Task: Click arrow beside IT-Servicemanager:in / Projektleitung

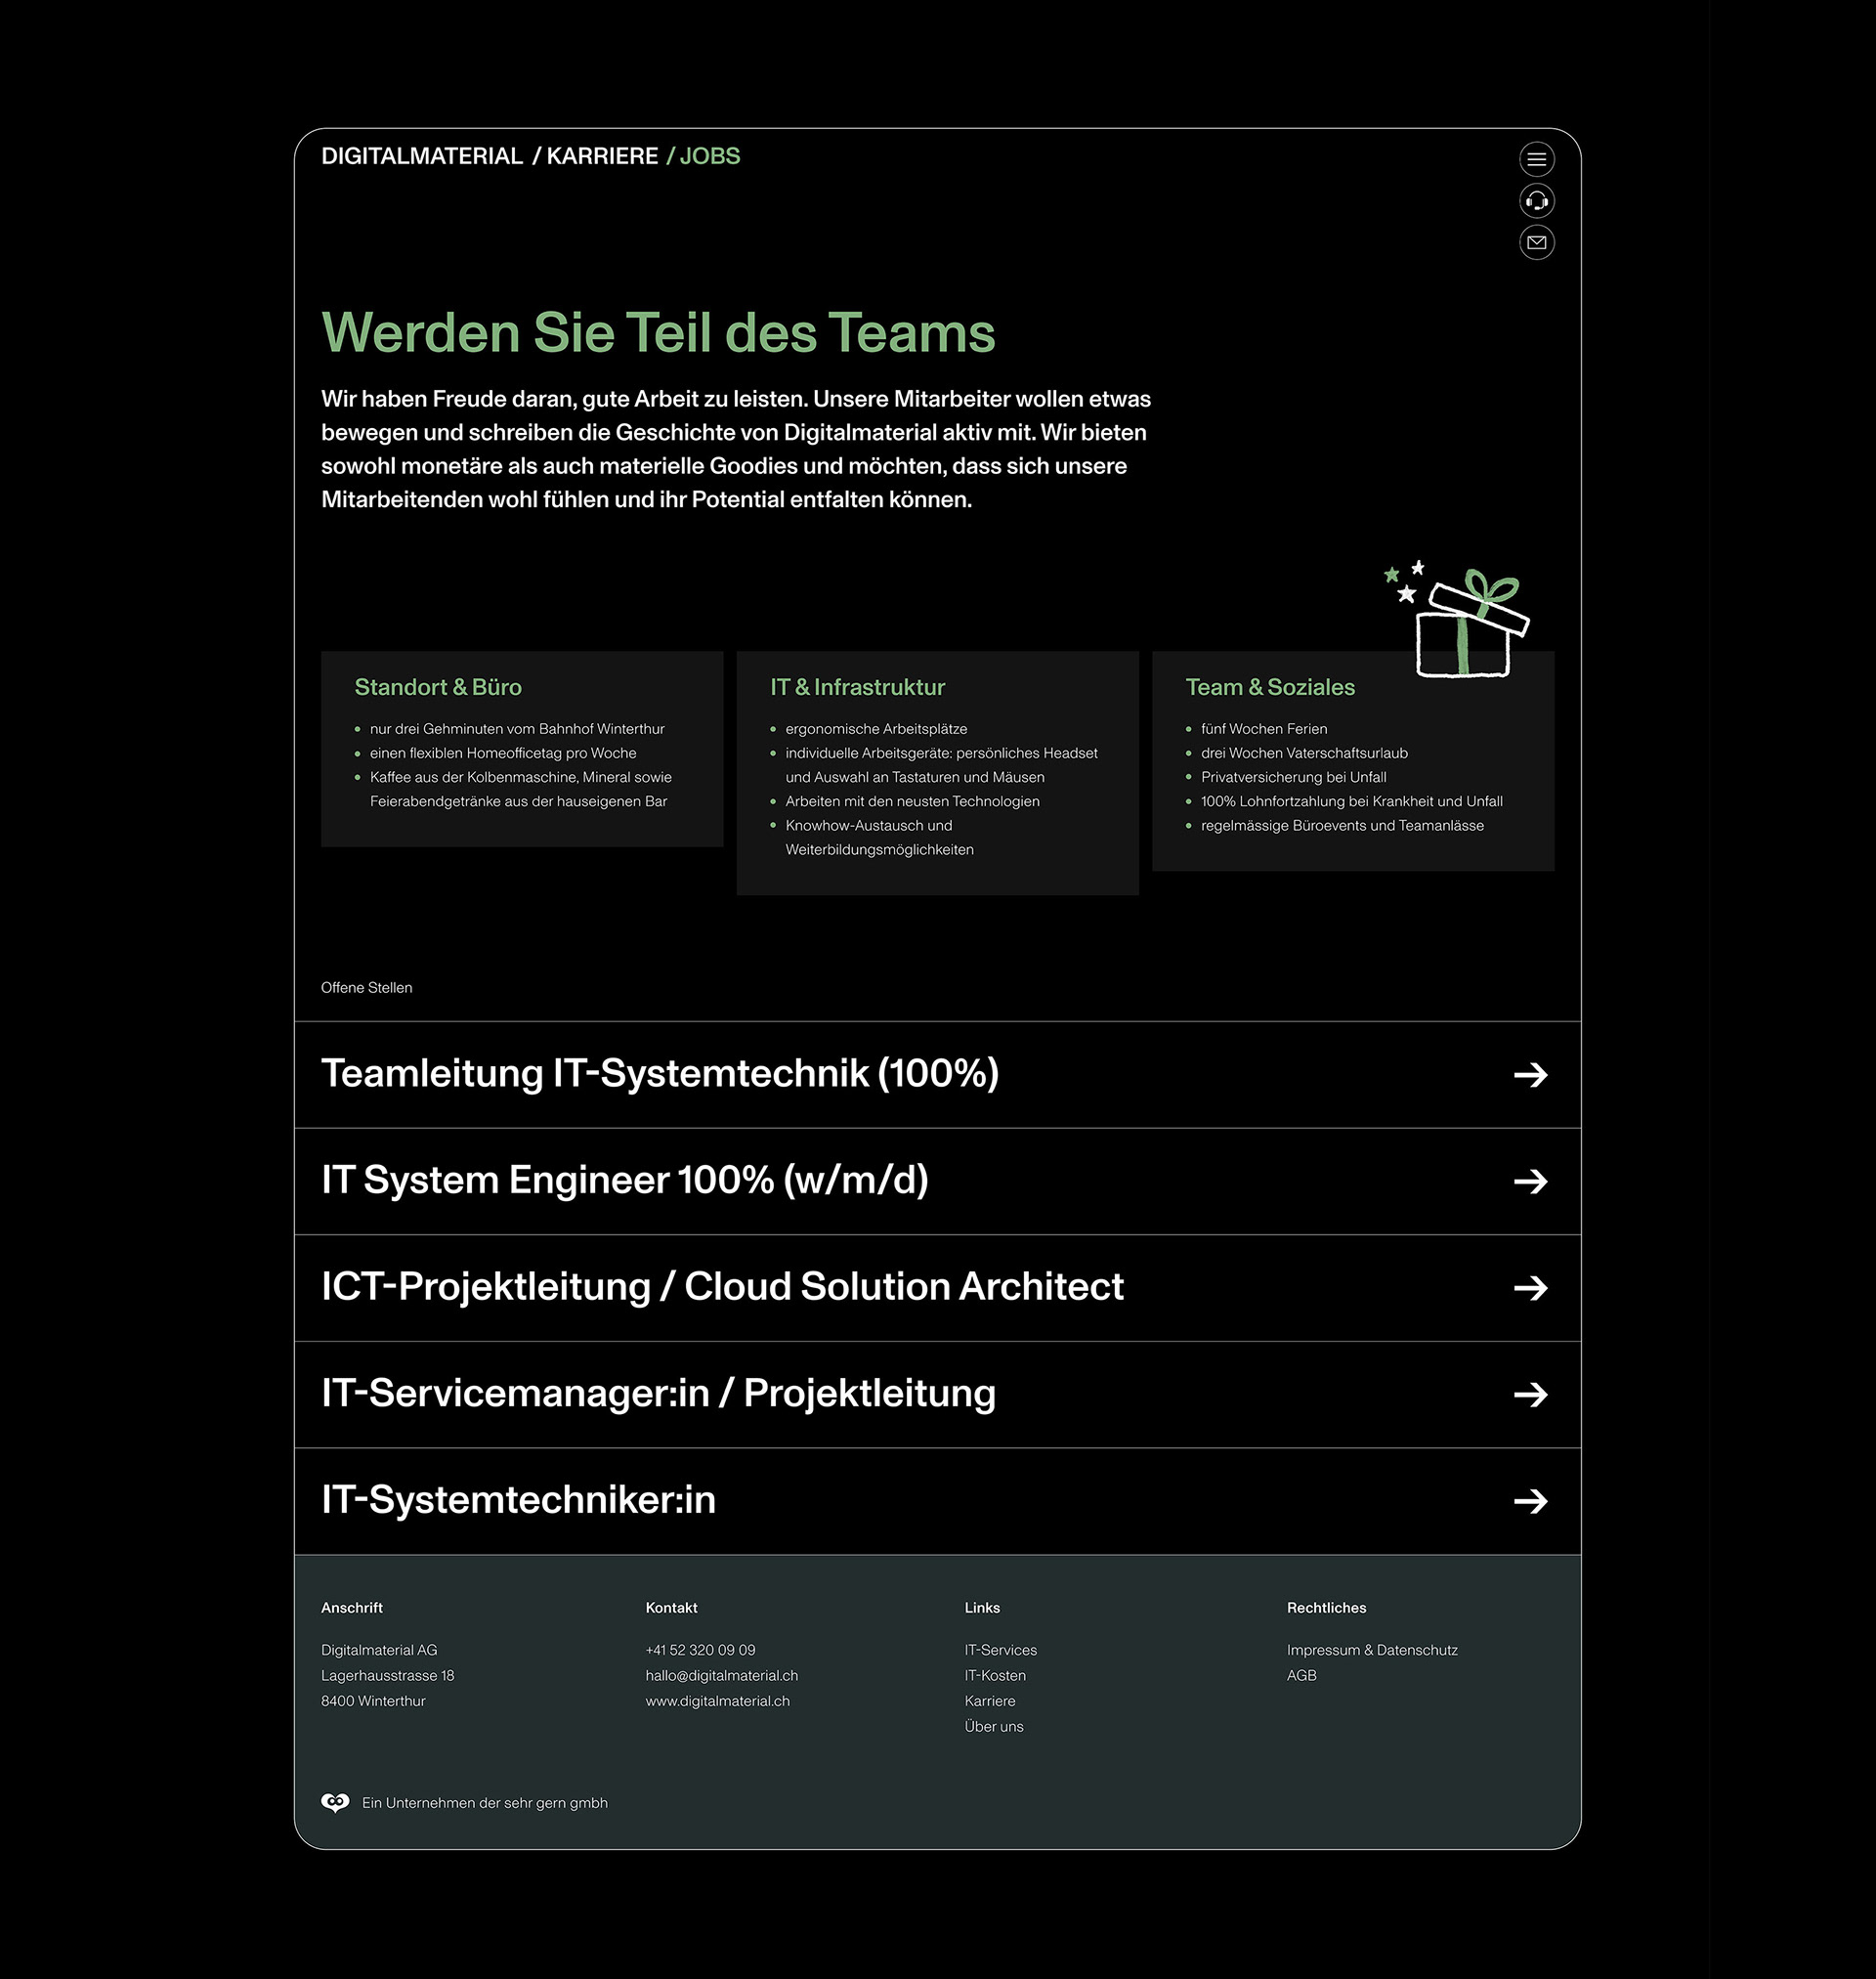Action: coord(1530,1395)
